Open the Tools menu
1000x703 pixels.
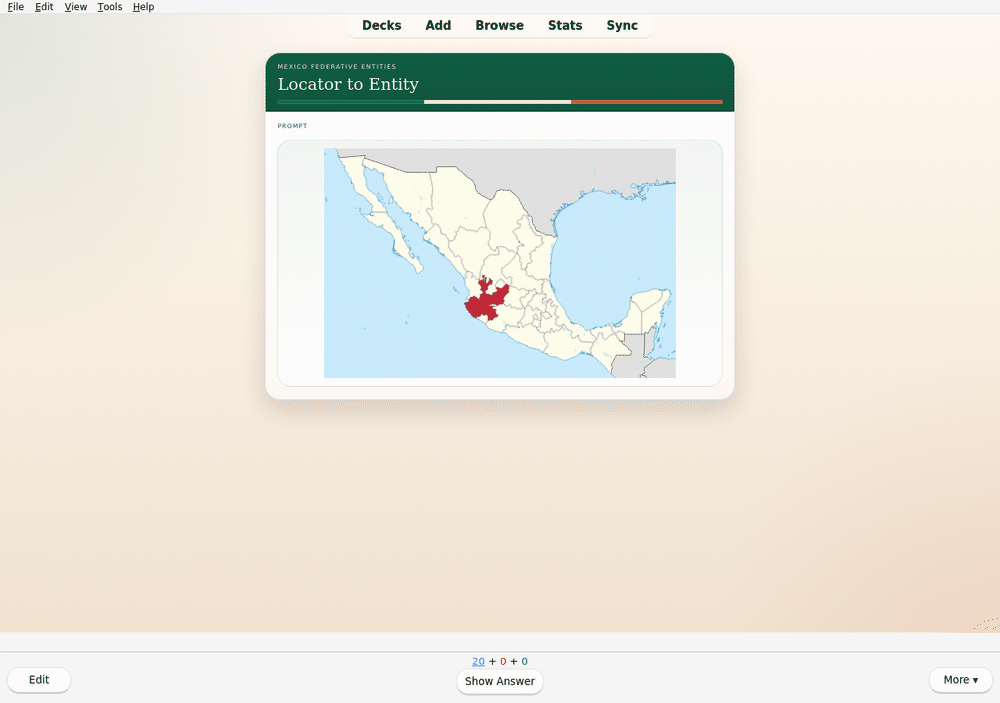(x=110, y=6)
